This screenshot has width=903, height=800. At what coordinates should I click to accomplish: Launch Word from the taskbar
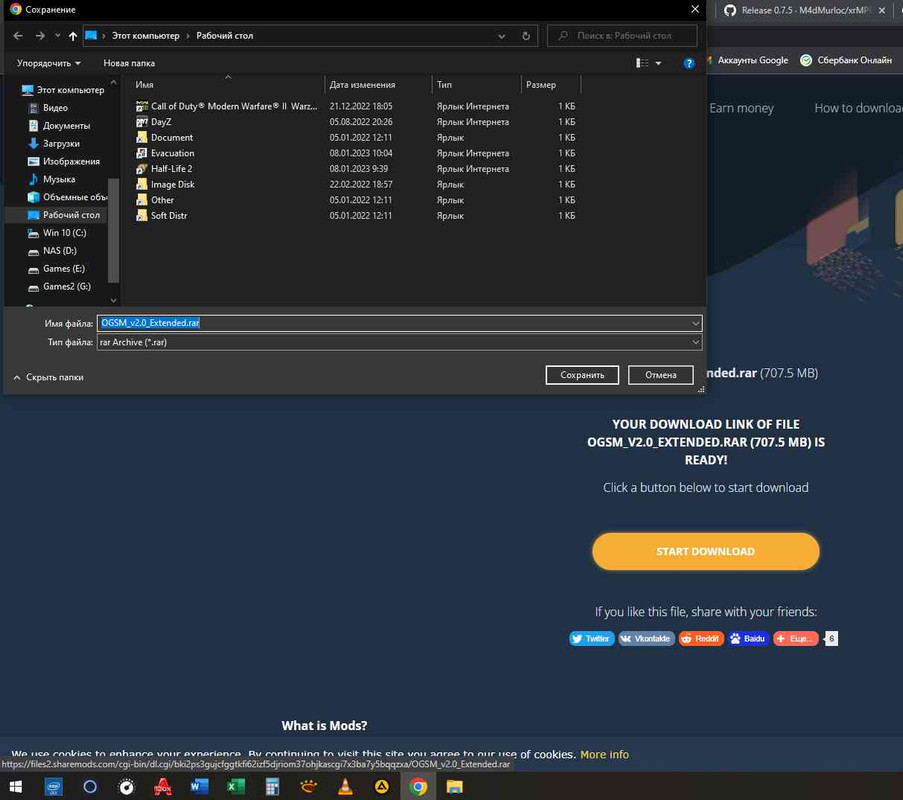tap(199, 787)
